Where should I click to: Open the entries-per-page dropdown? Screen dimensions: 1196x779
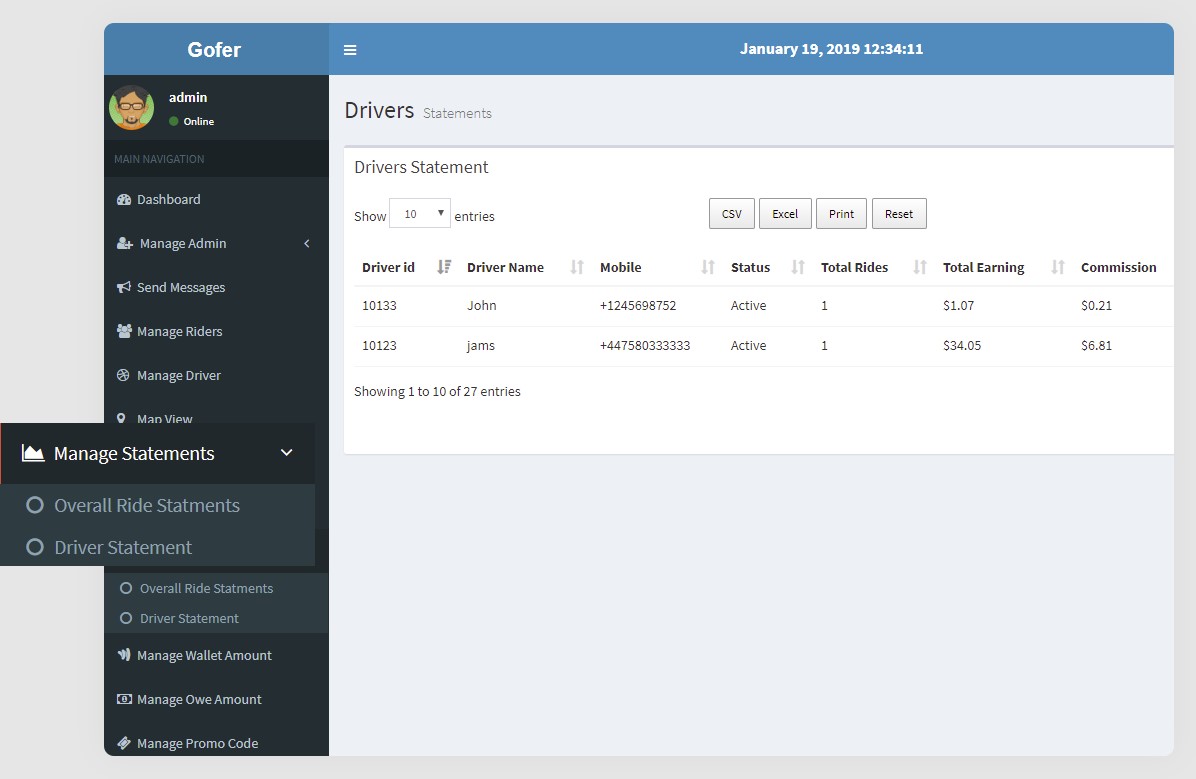[x=419, y=212]
